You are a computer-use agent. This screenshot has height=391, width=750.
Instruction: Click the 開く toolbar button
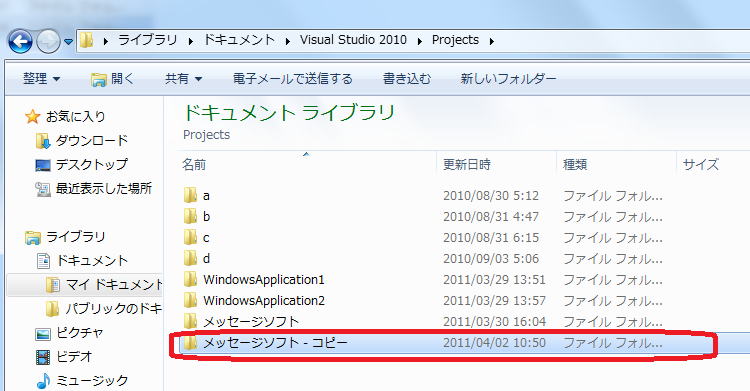click(112, 78)
